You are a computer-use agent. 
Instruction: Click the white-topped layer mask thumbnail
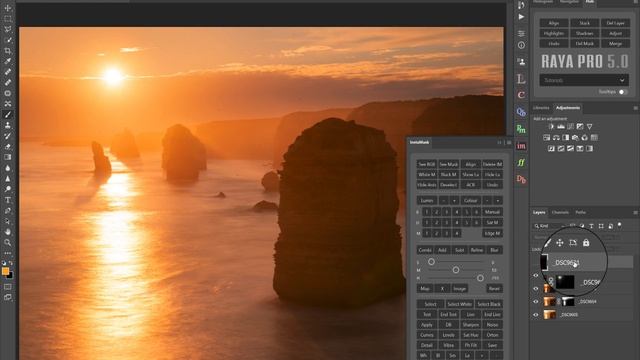pos(568,302)
